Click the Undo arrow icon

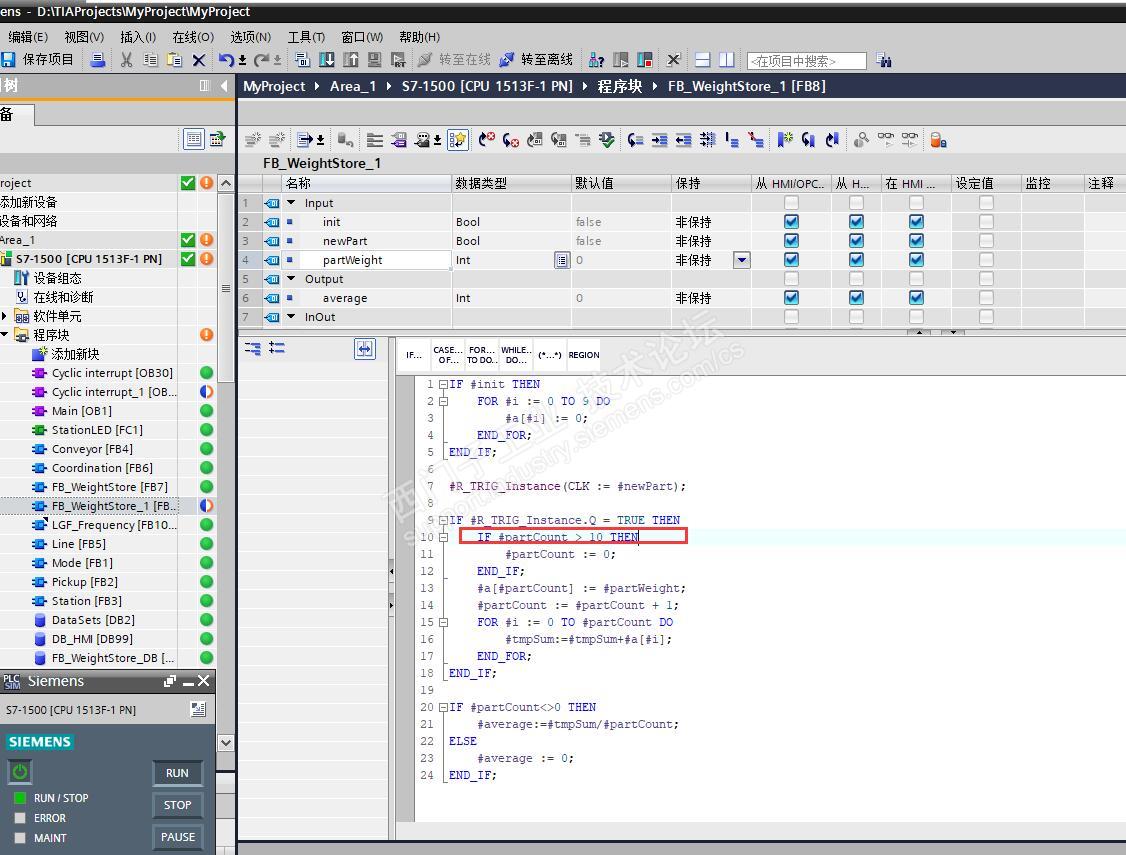coord(226,60)
